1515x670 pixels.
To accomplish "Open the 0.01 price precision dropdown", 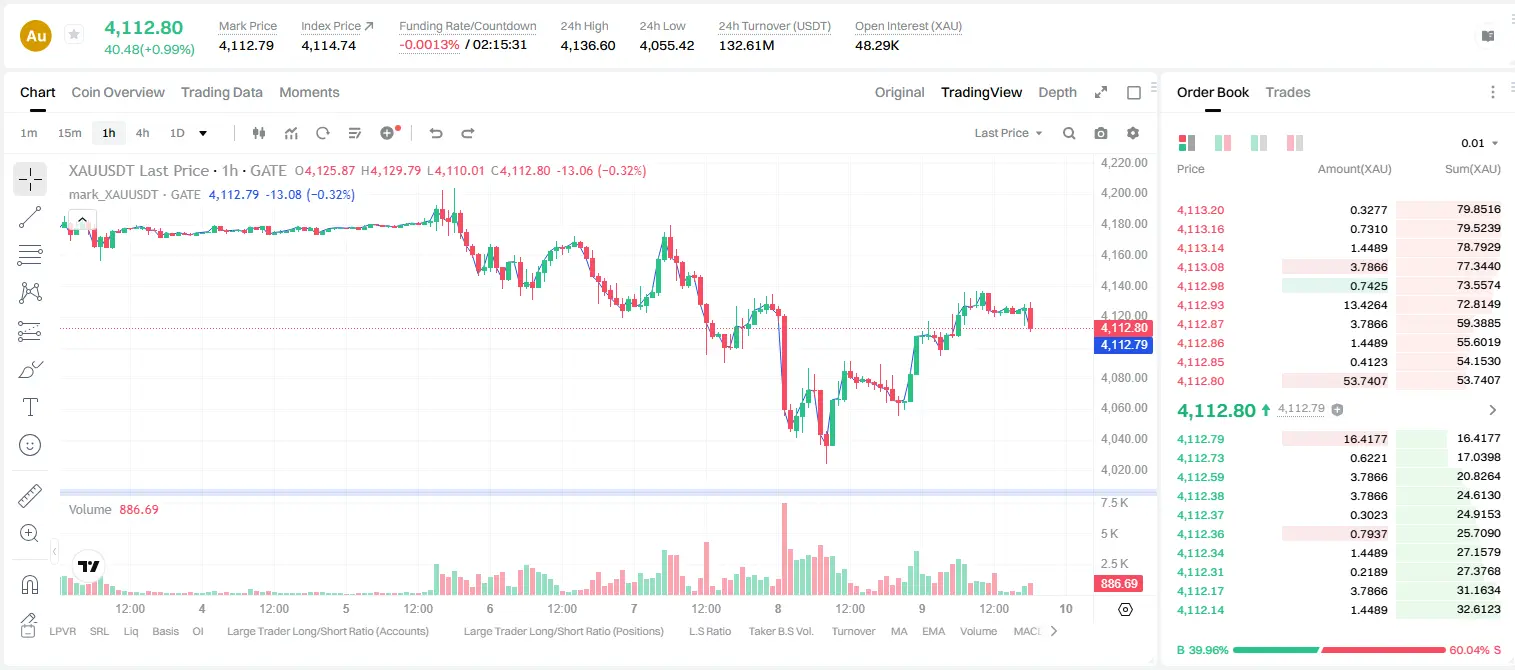I will pyautogui.click(x=1479, y=143).
